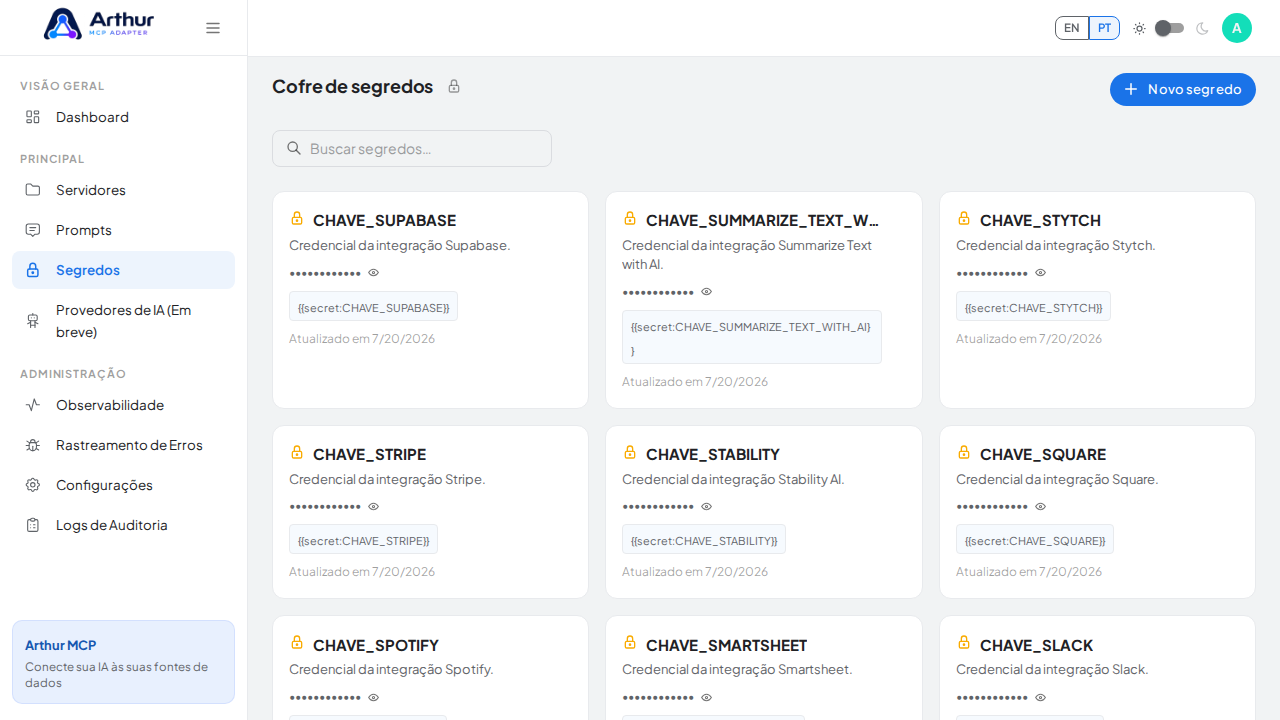Reveal the CHAVE_SQUARE secret value
The height and width of the screenshot is (720, 1280).
point(1040,507)
